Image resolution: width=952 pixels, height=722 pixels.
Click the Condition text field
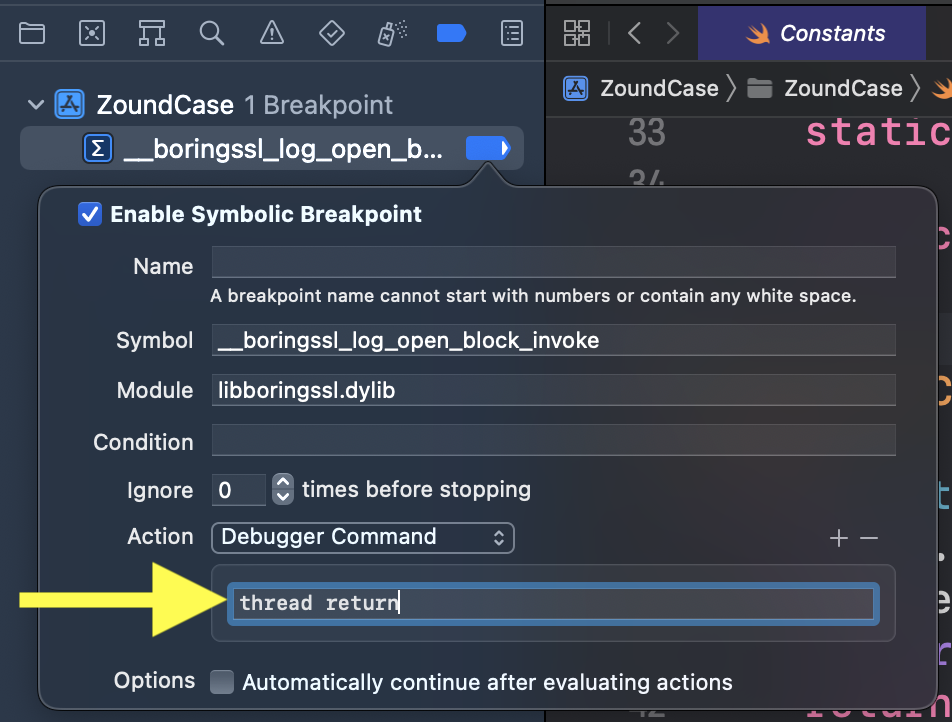click(553, 441)
